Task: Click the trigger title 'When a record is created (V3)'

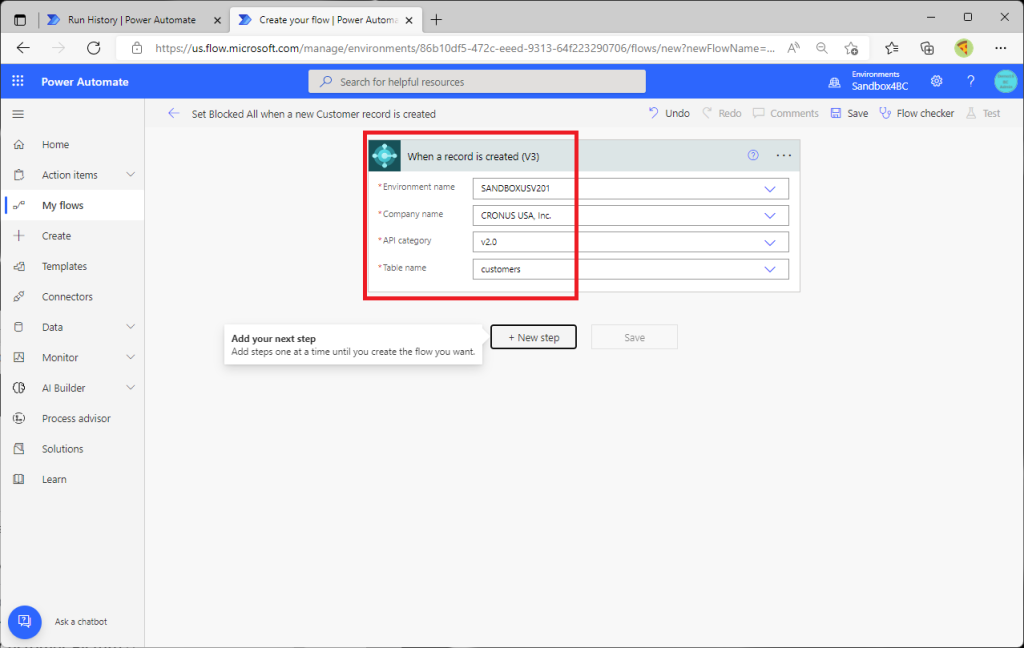Action: click(473, 156)
